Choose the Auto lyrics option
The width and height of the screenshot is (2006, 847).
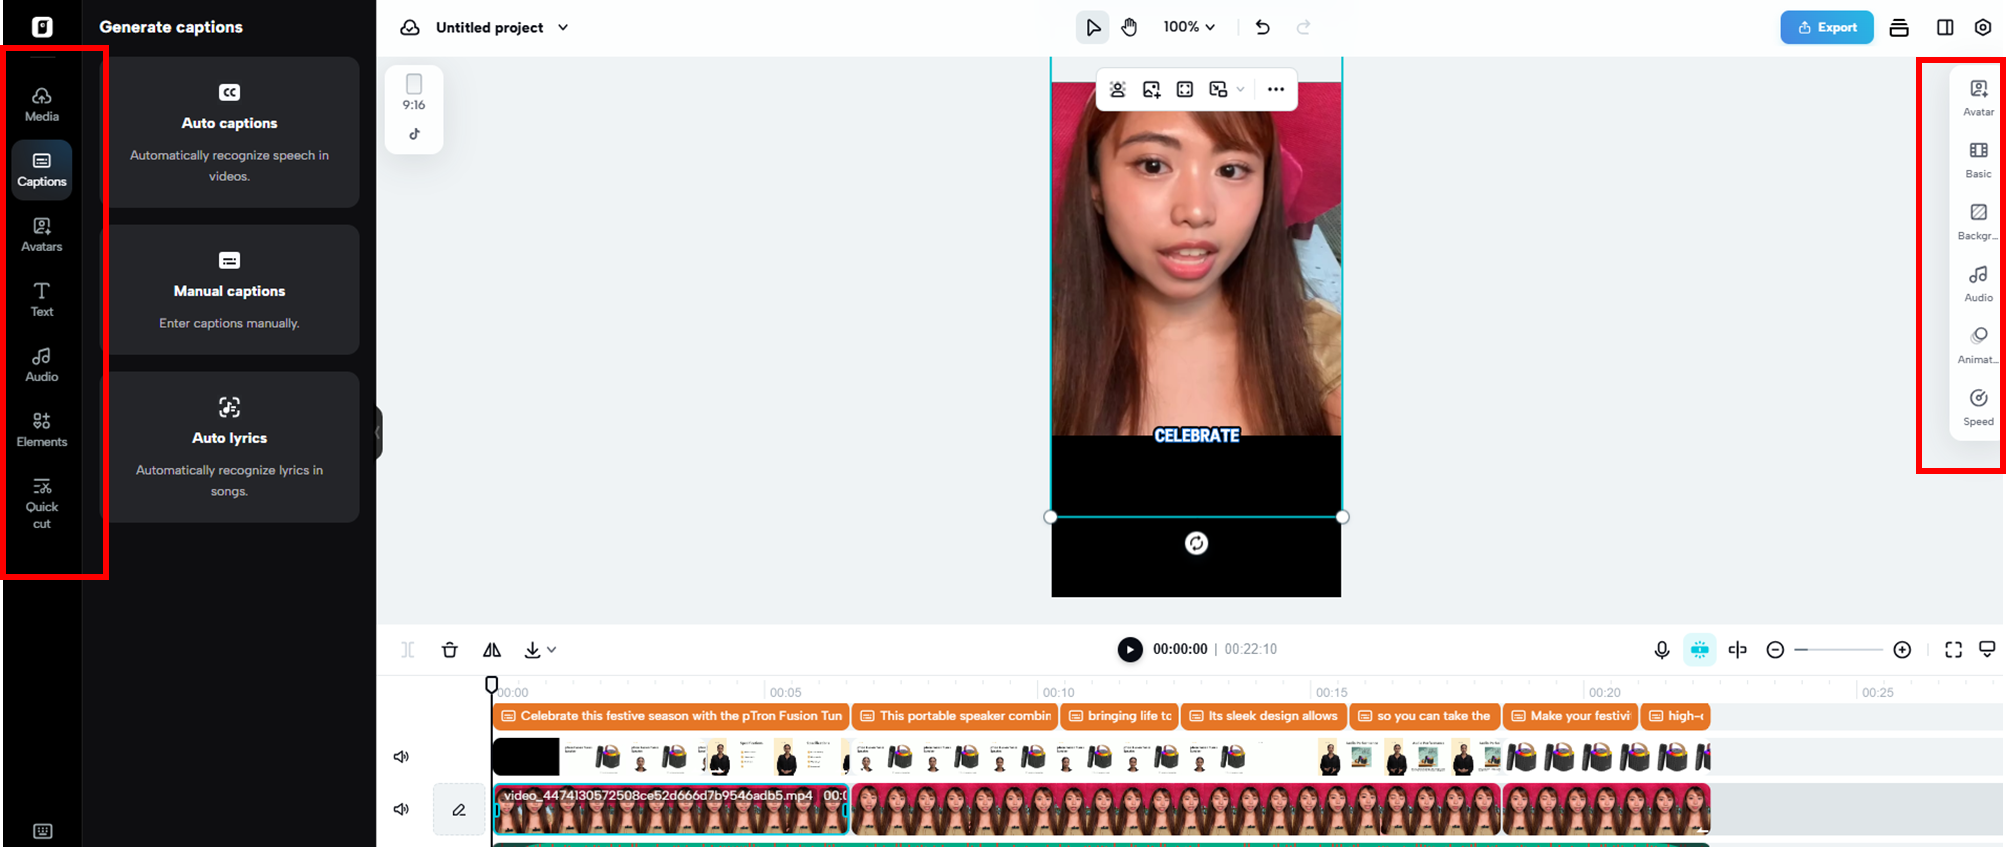pyautogui.click(x=230, y=447)
